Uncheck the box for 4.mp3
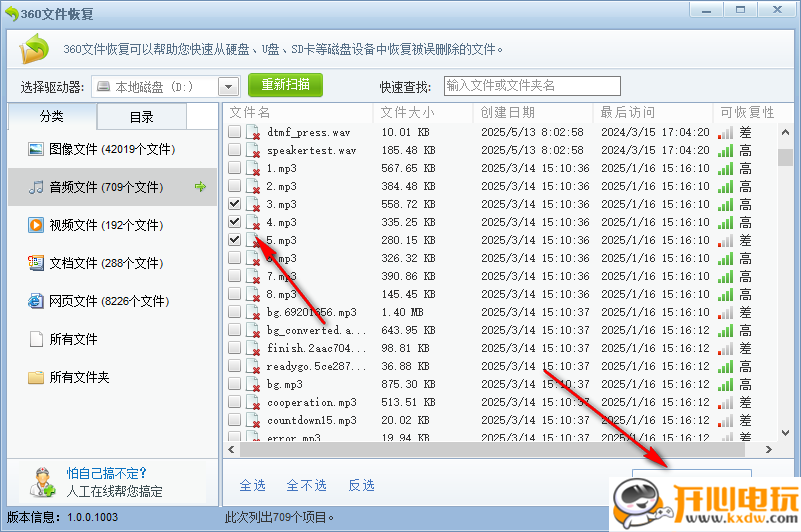The height and width of the screenshot is (532, 801). [x=234, y=222]
